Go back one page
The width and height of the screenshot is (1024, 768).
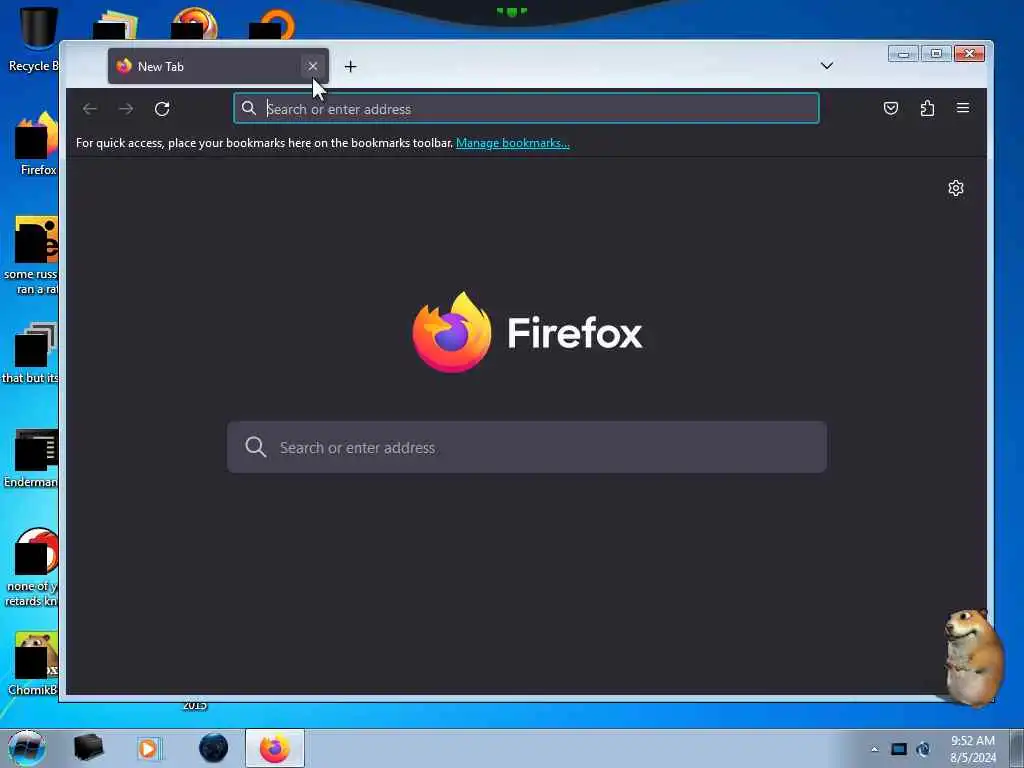pos(90,109)
